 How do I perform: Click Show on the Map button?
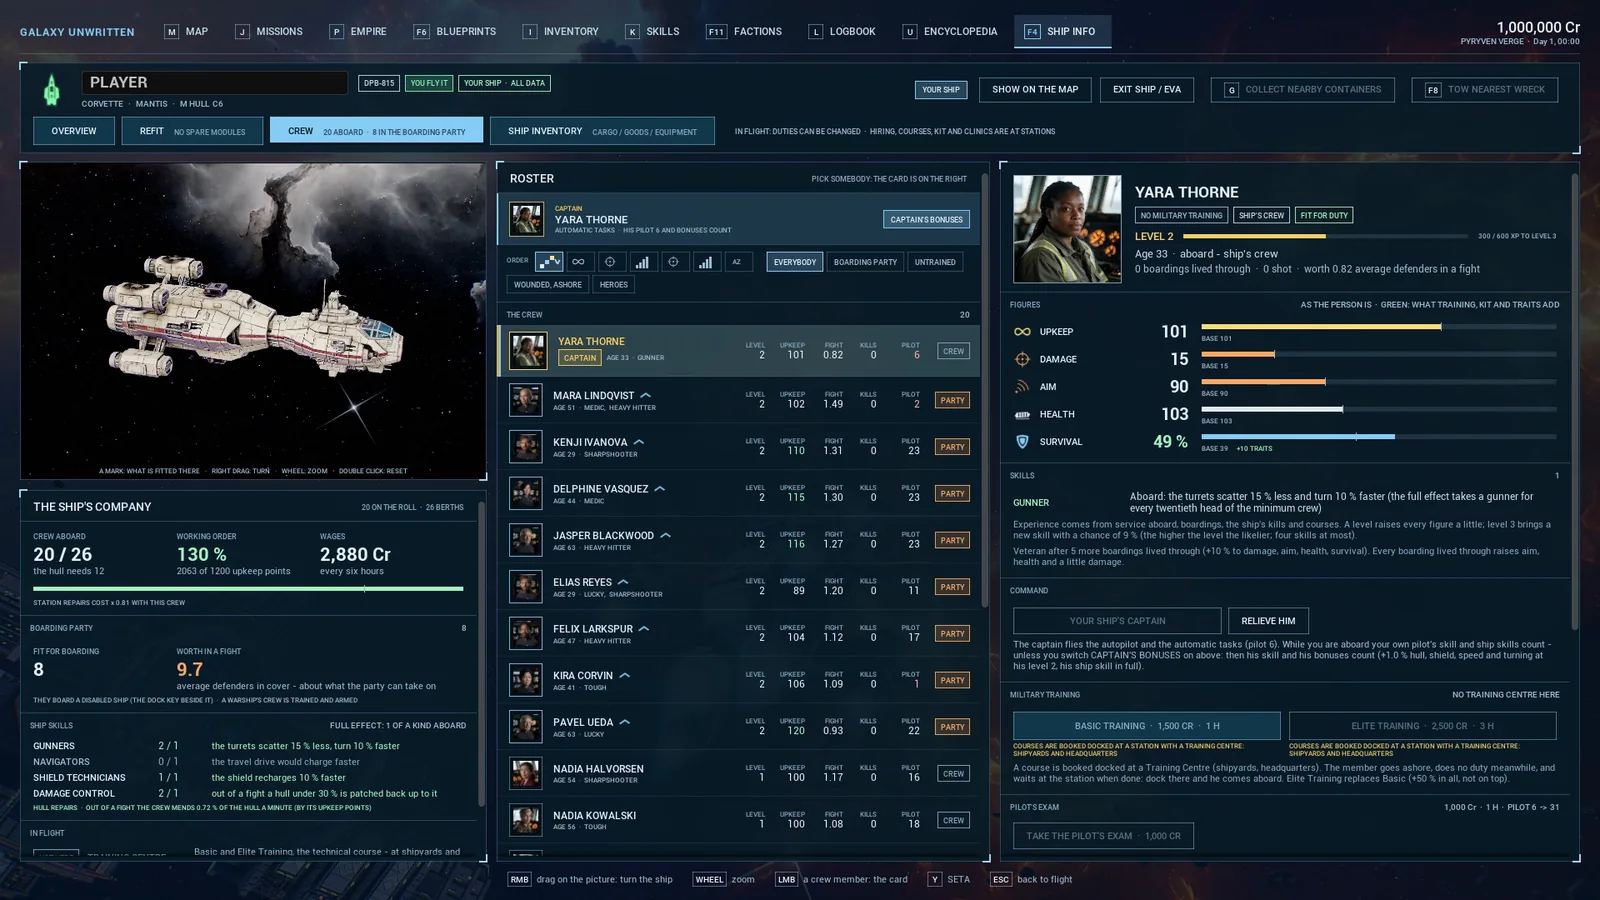click(1035, 90)
